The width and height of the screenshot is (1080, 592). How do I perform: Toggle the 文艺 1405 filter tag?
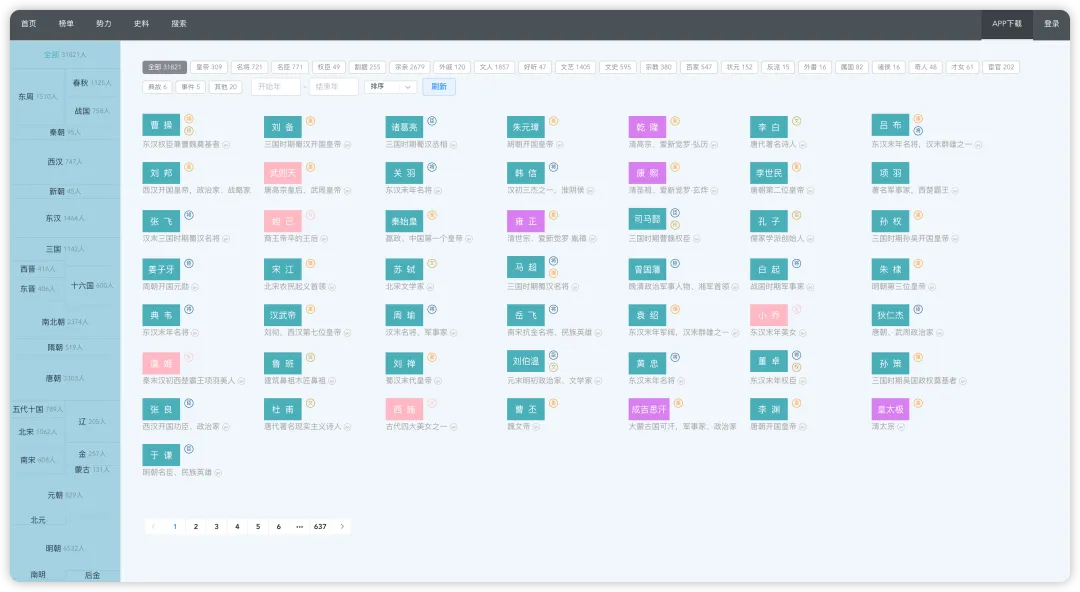click(575, 67)
